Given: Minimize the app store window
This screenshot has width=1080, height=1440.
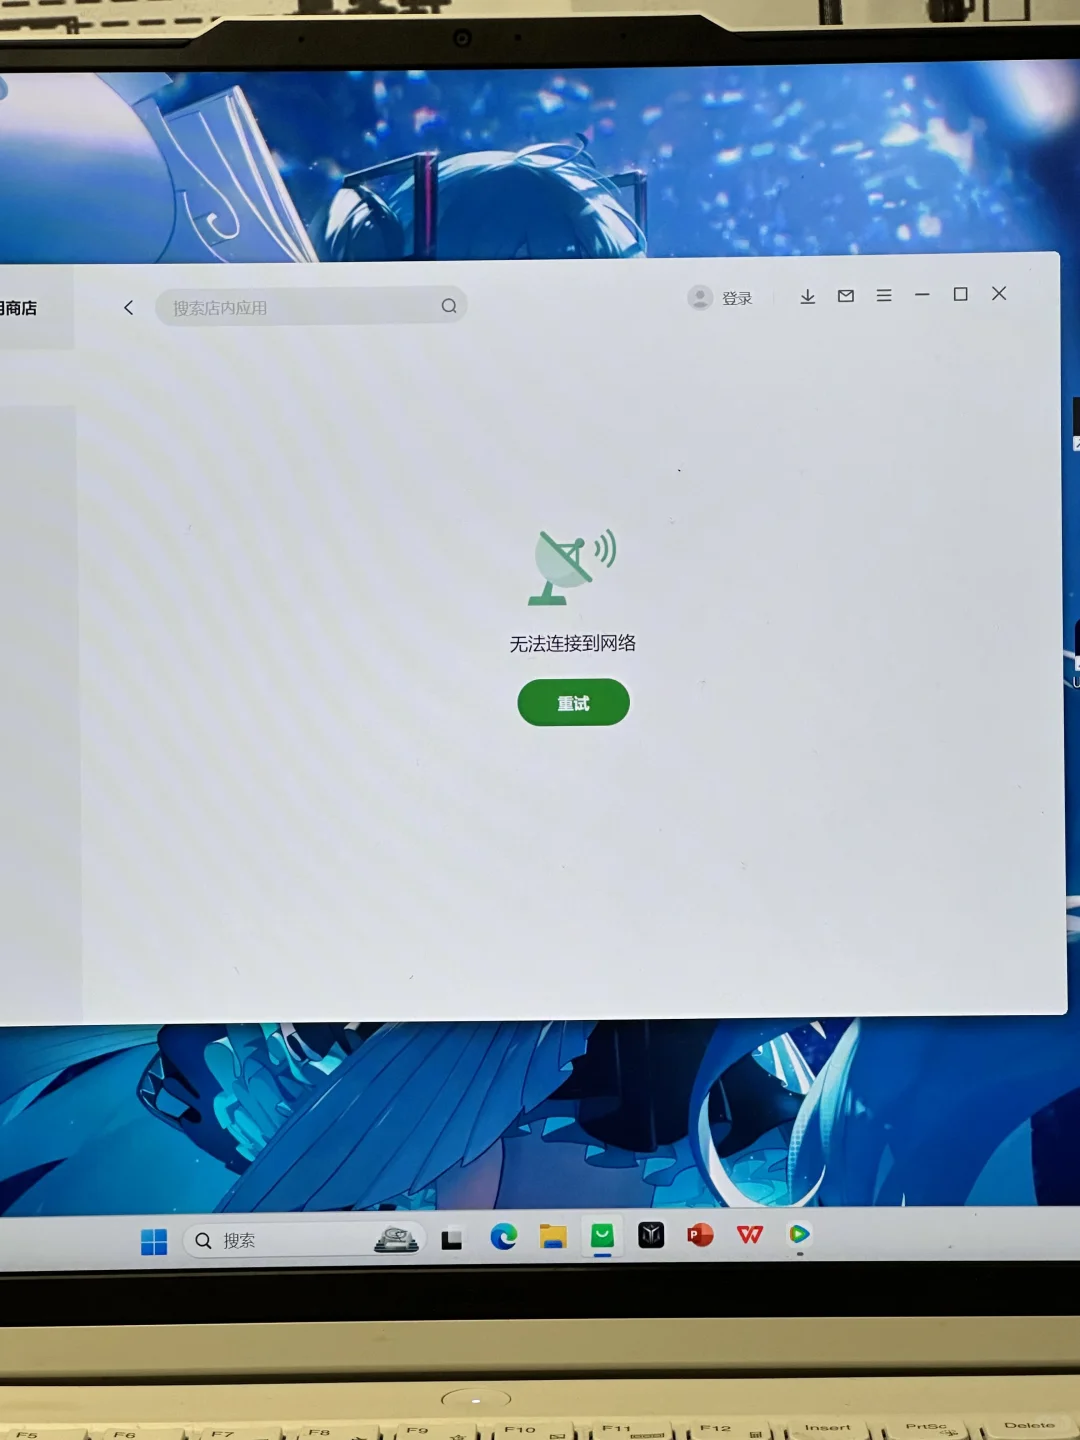Looking at the screenshot, I should 922,295.
